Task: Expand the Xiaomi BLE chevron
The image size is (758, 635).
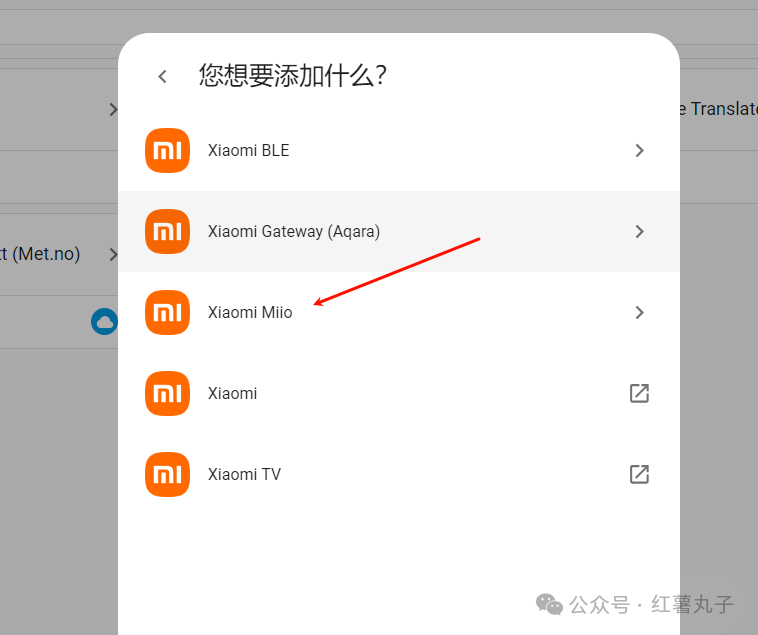Action: click(640, 150)
